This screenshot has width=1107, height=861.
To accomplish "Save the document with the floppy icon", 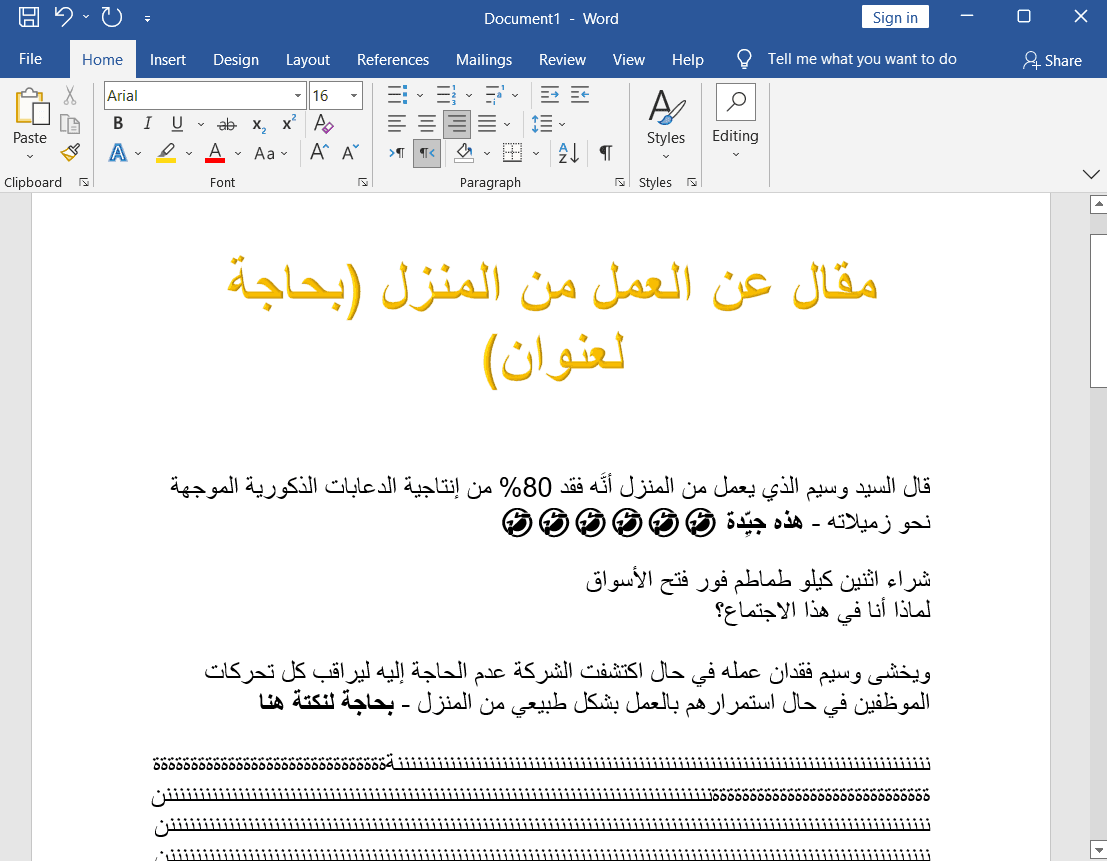I will [x=29, y=17].
